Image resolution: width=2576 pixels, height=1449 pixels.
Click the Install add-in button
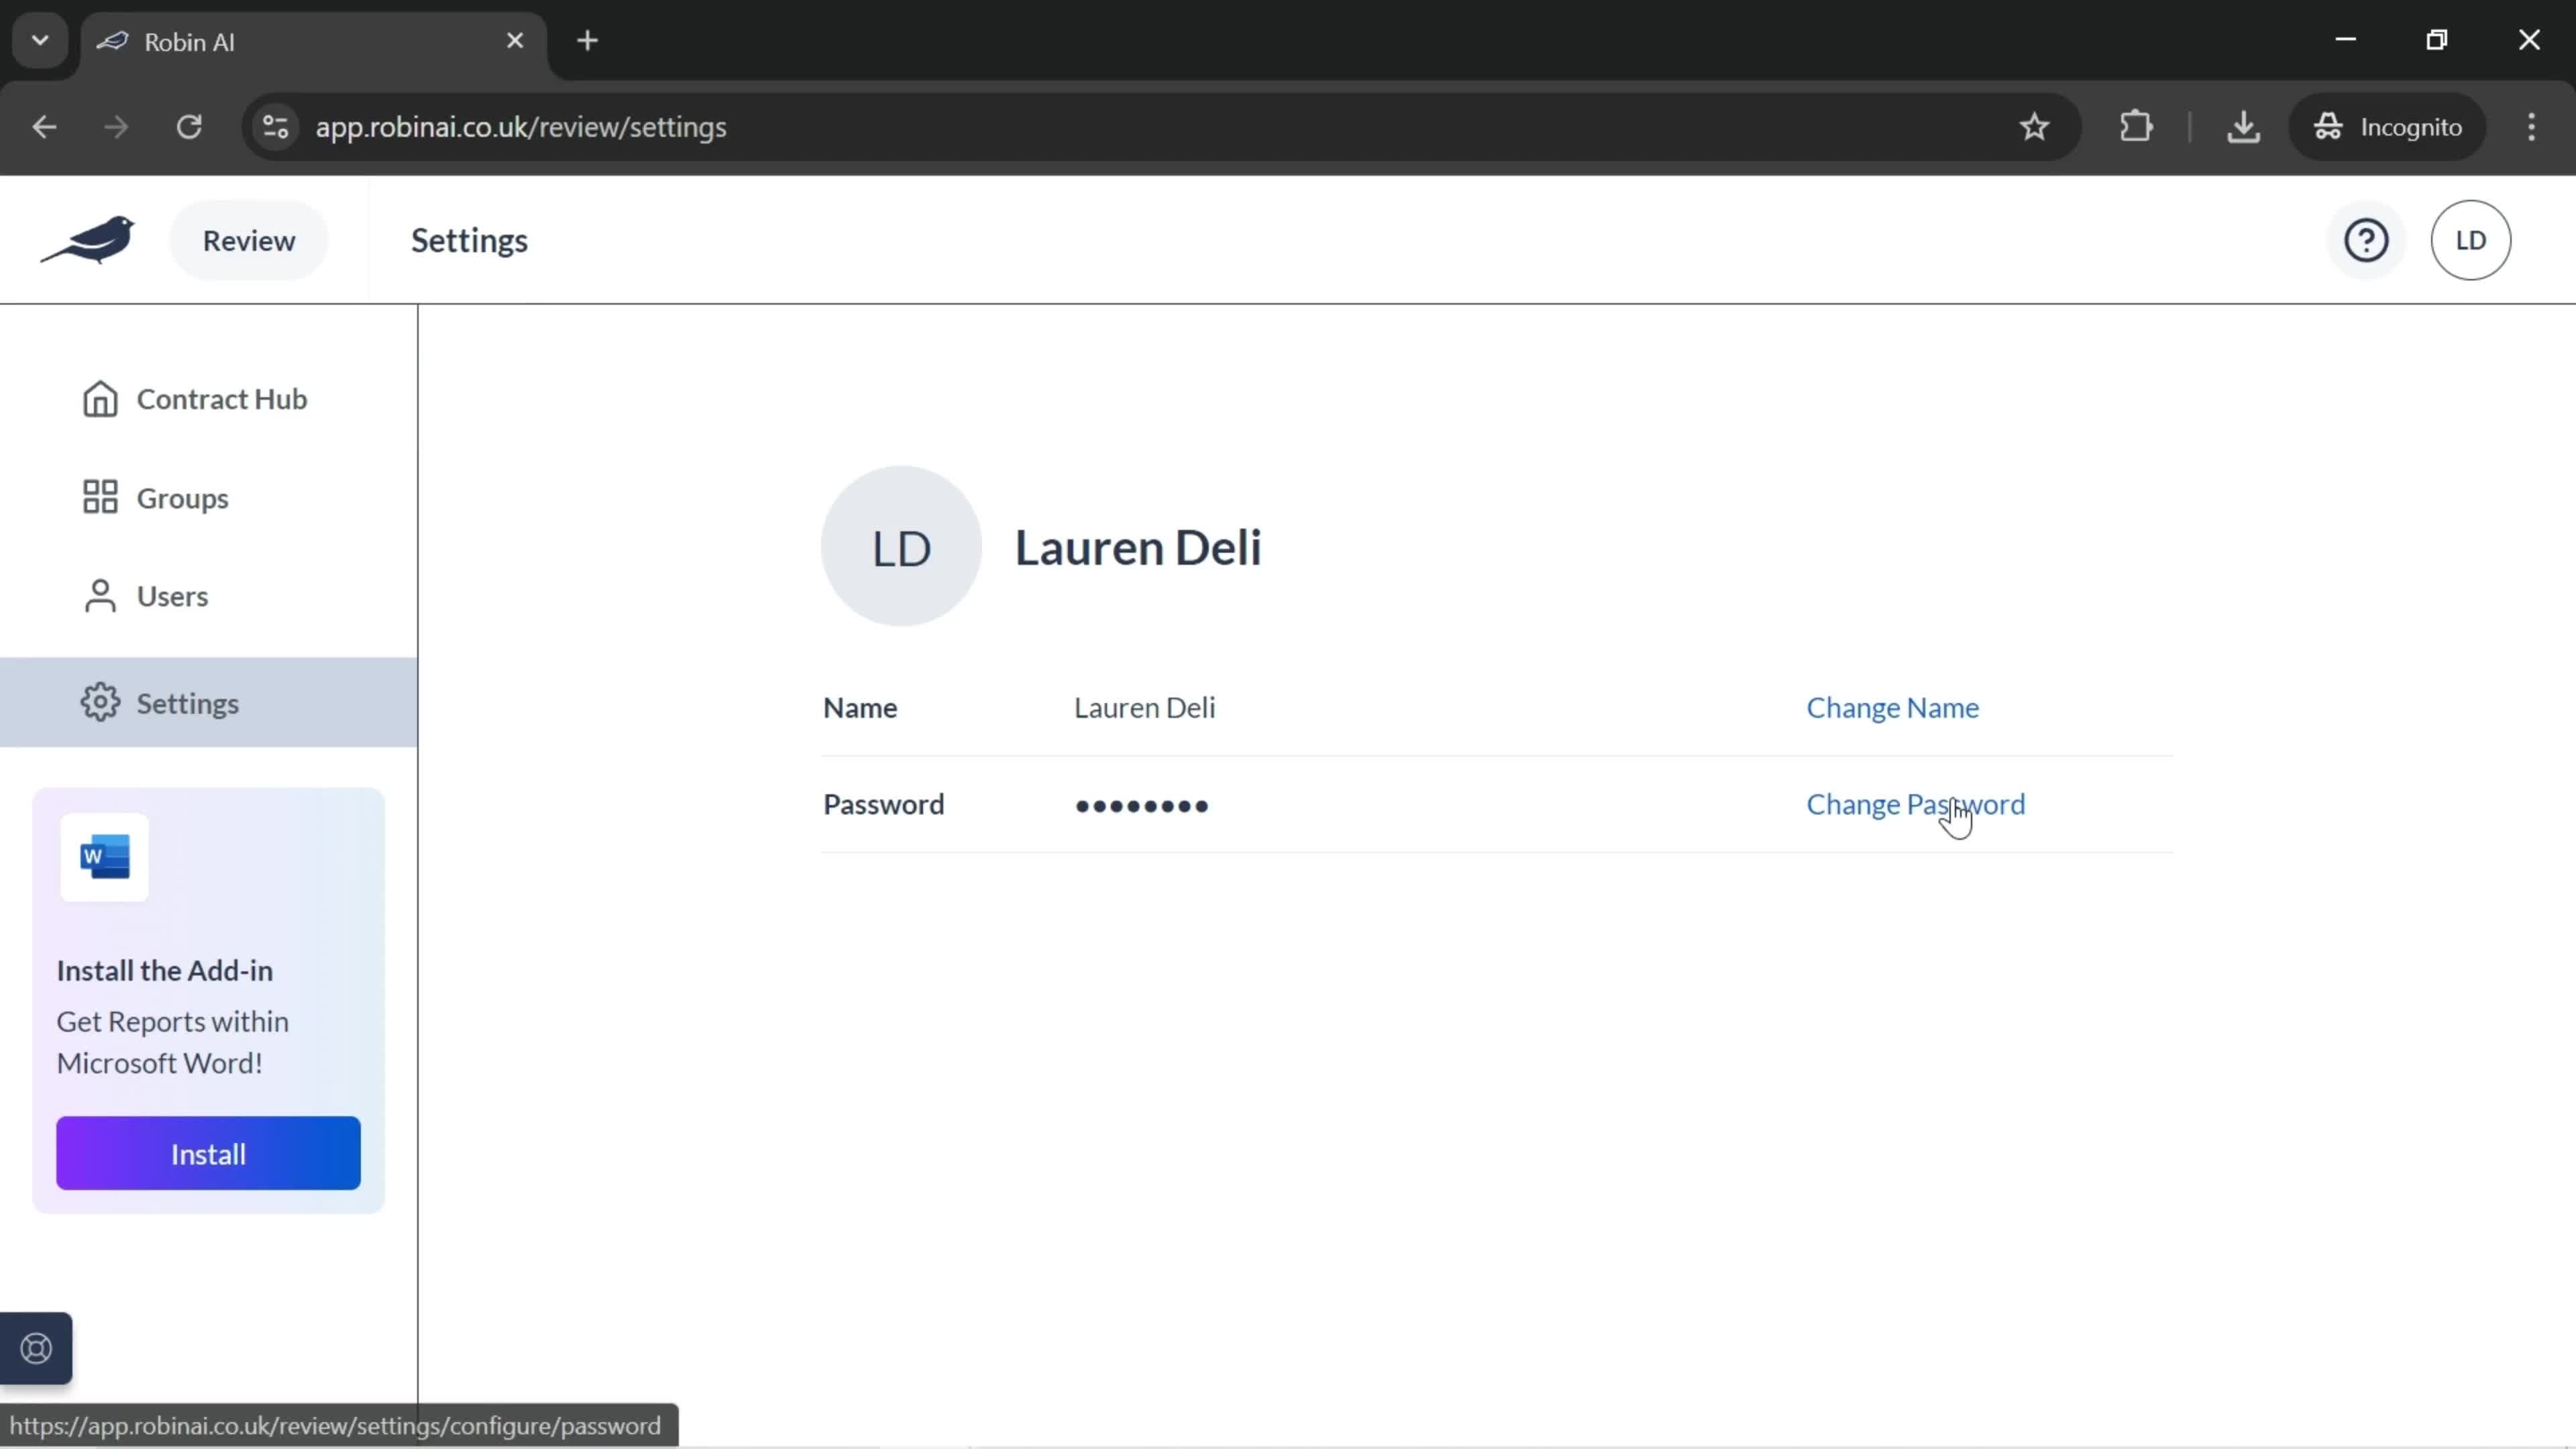click(207, 1154)
